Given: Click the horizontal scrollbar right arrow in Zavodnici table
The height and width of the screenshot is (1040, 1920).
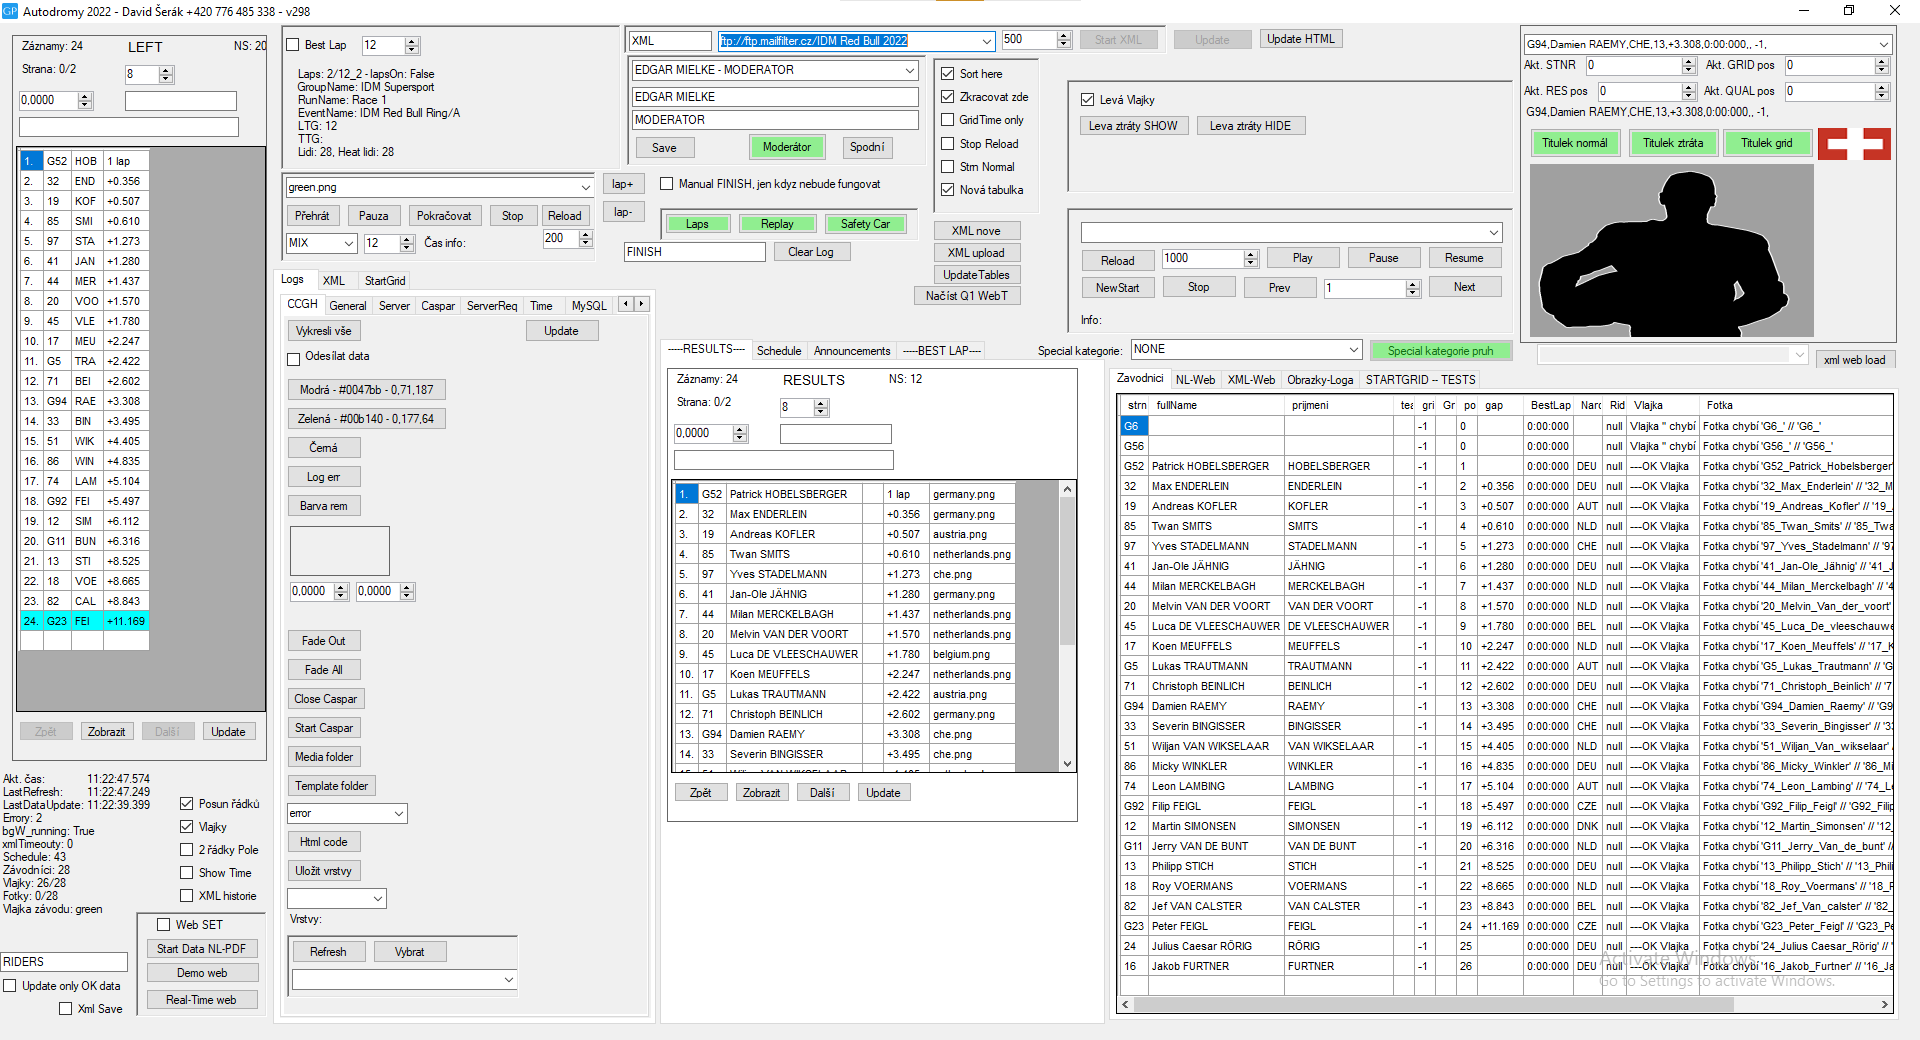Looking at the screenshot, I should 1885,1004.
